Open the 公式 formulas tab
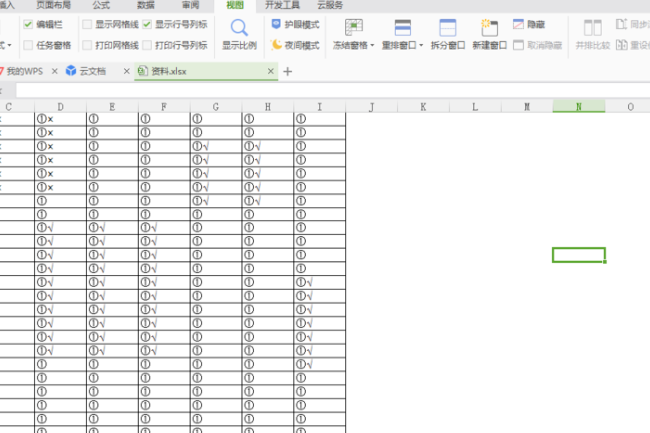This screenshot has height=433, width=650. (x=101, y=5)
